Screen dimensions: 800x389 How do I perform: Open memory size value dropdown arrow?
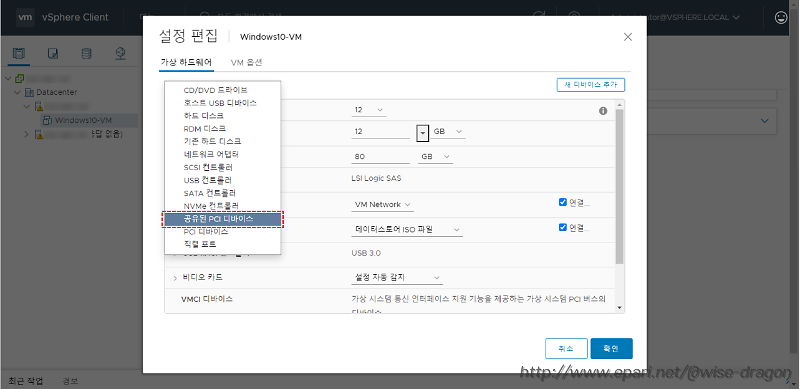coord(422,132)
